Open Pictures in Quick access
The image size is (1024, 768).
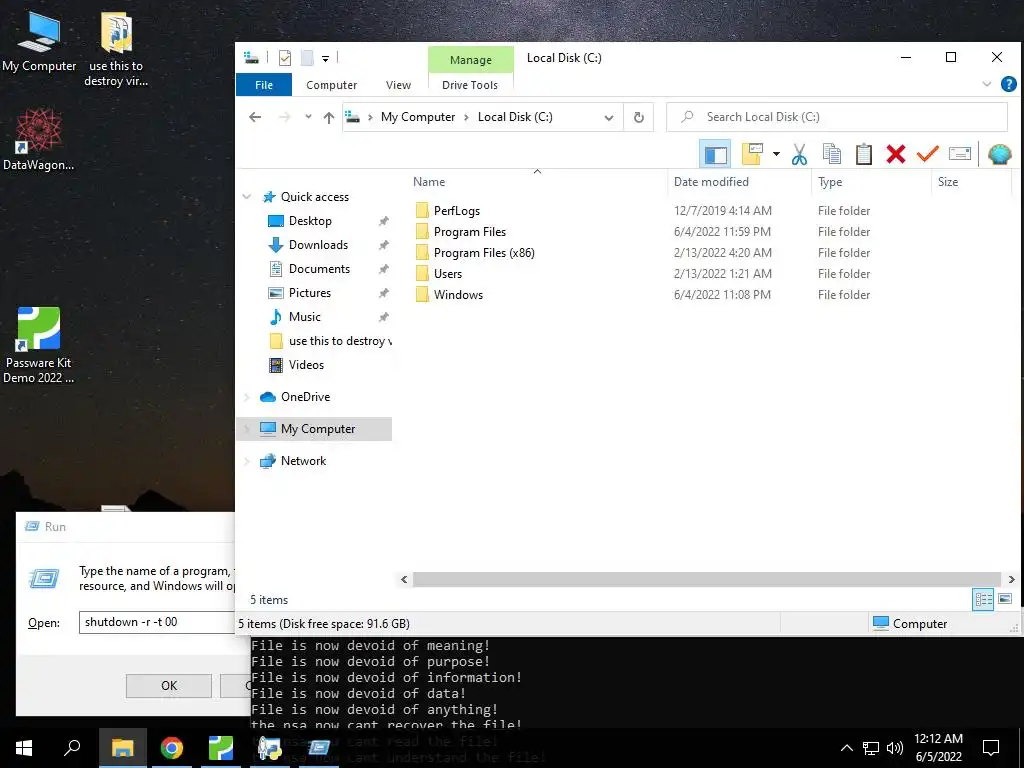pos(310,293)
